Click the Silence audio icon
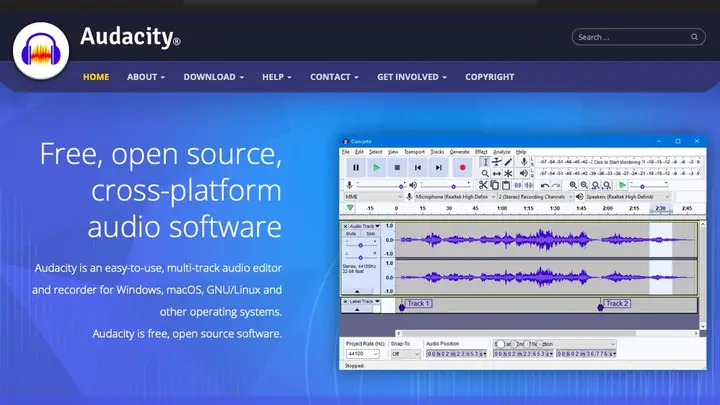The image size is (720, 405). click(x=529, y=185)
